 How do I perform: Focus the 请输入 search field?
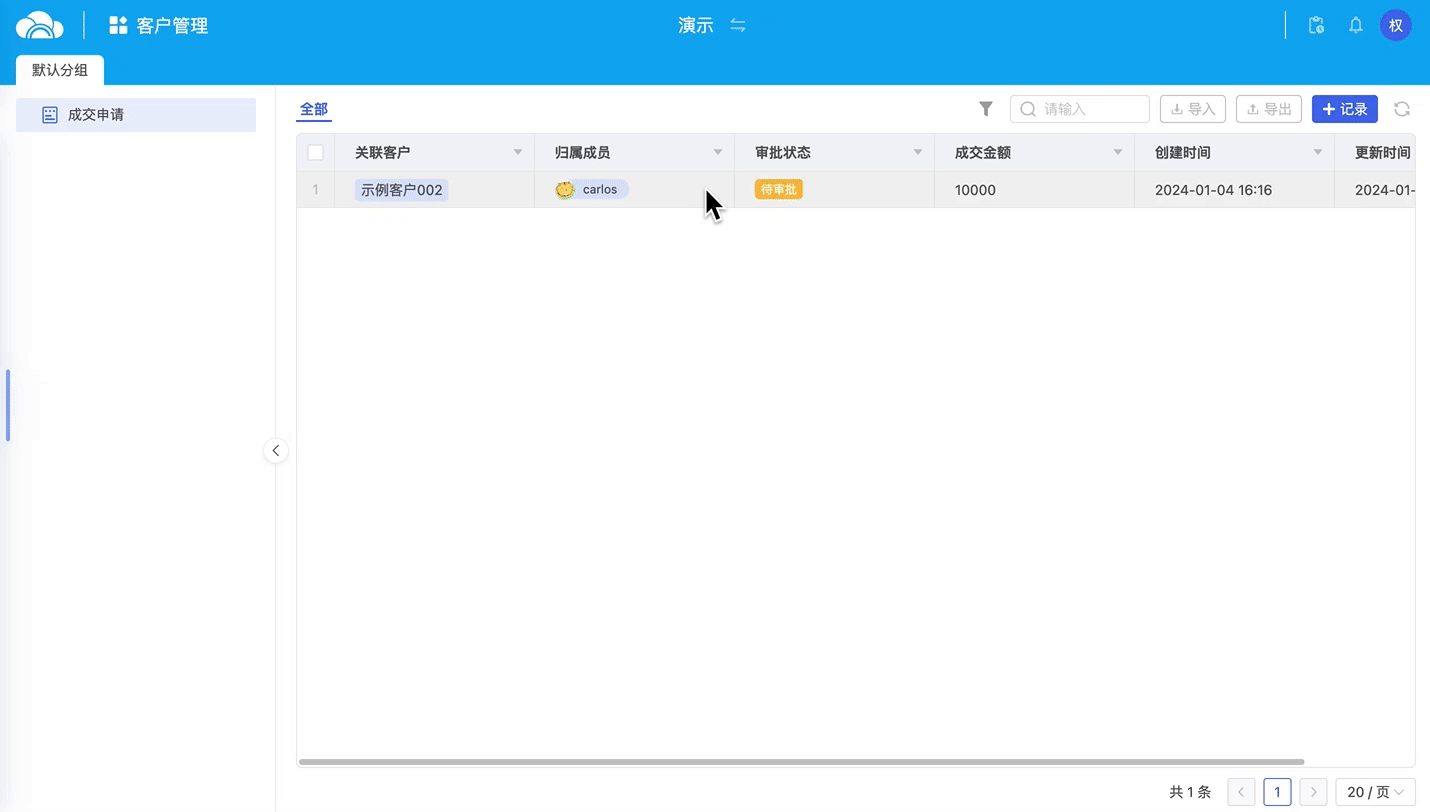coord(1080,109)
